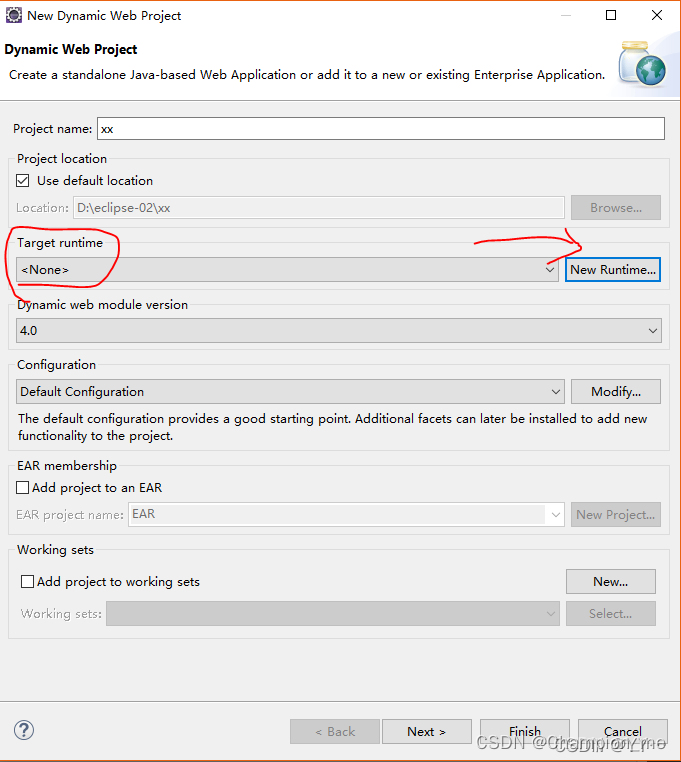Click the < Back button
Viewport: 681px width, 762px height.
pyautogui.click(x=335, y=731)
